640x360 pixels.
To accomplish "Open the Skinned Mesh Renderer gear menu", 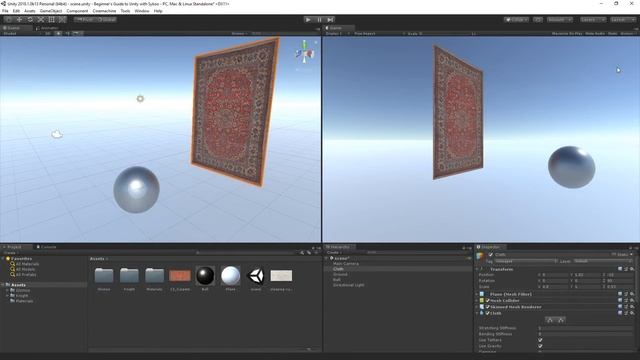I will coord(632,307).
